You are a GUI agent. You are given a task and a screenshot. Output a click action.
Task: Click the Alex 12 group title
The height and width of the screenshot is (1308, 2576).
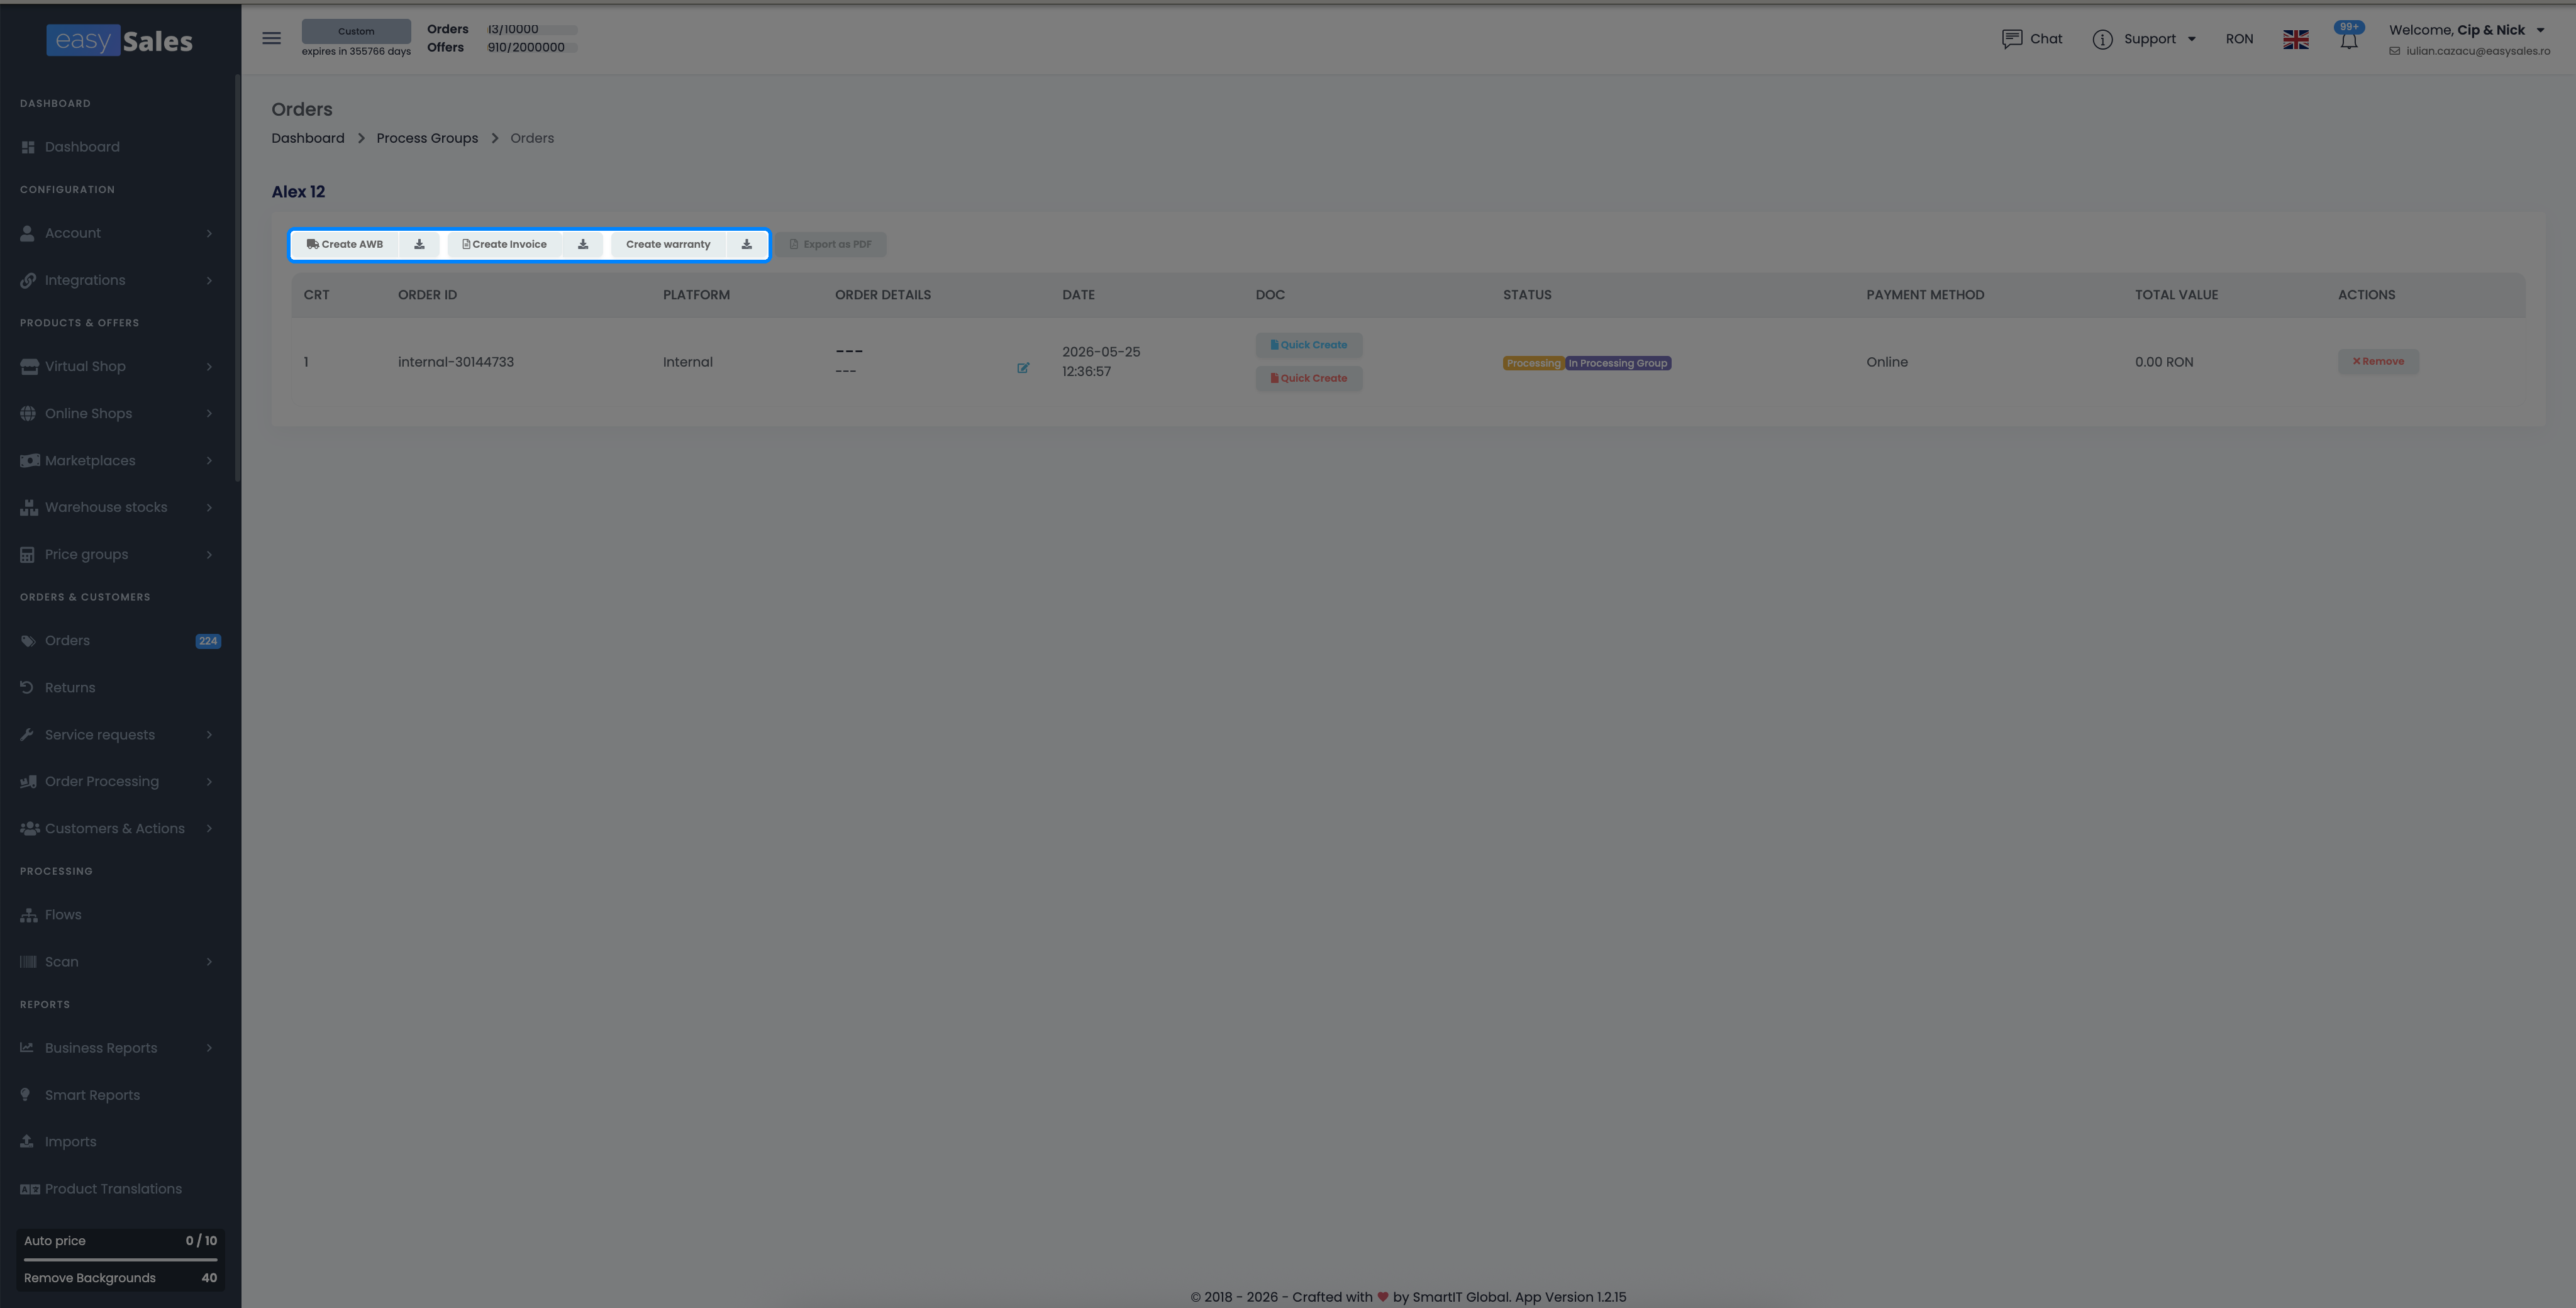[x=298, y=192]
